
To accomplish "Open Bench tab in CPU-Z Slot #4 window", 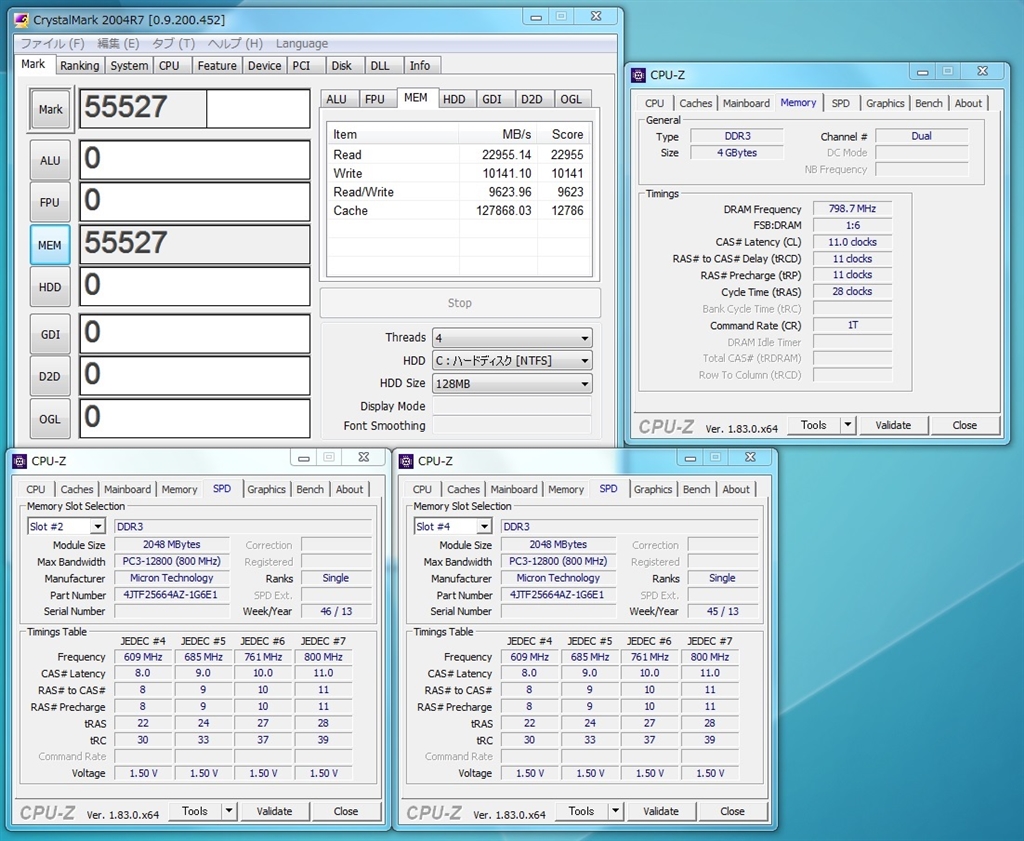I will coord(696,489).
